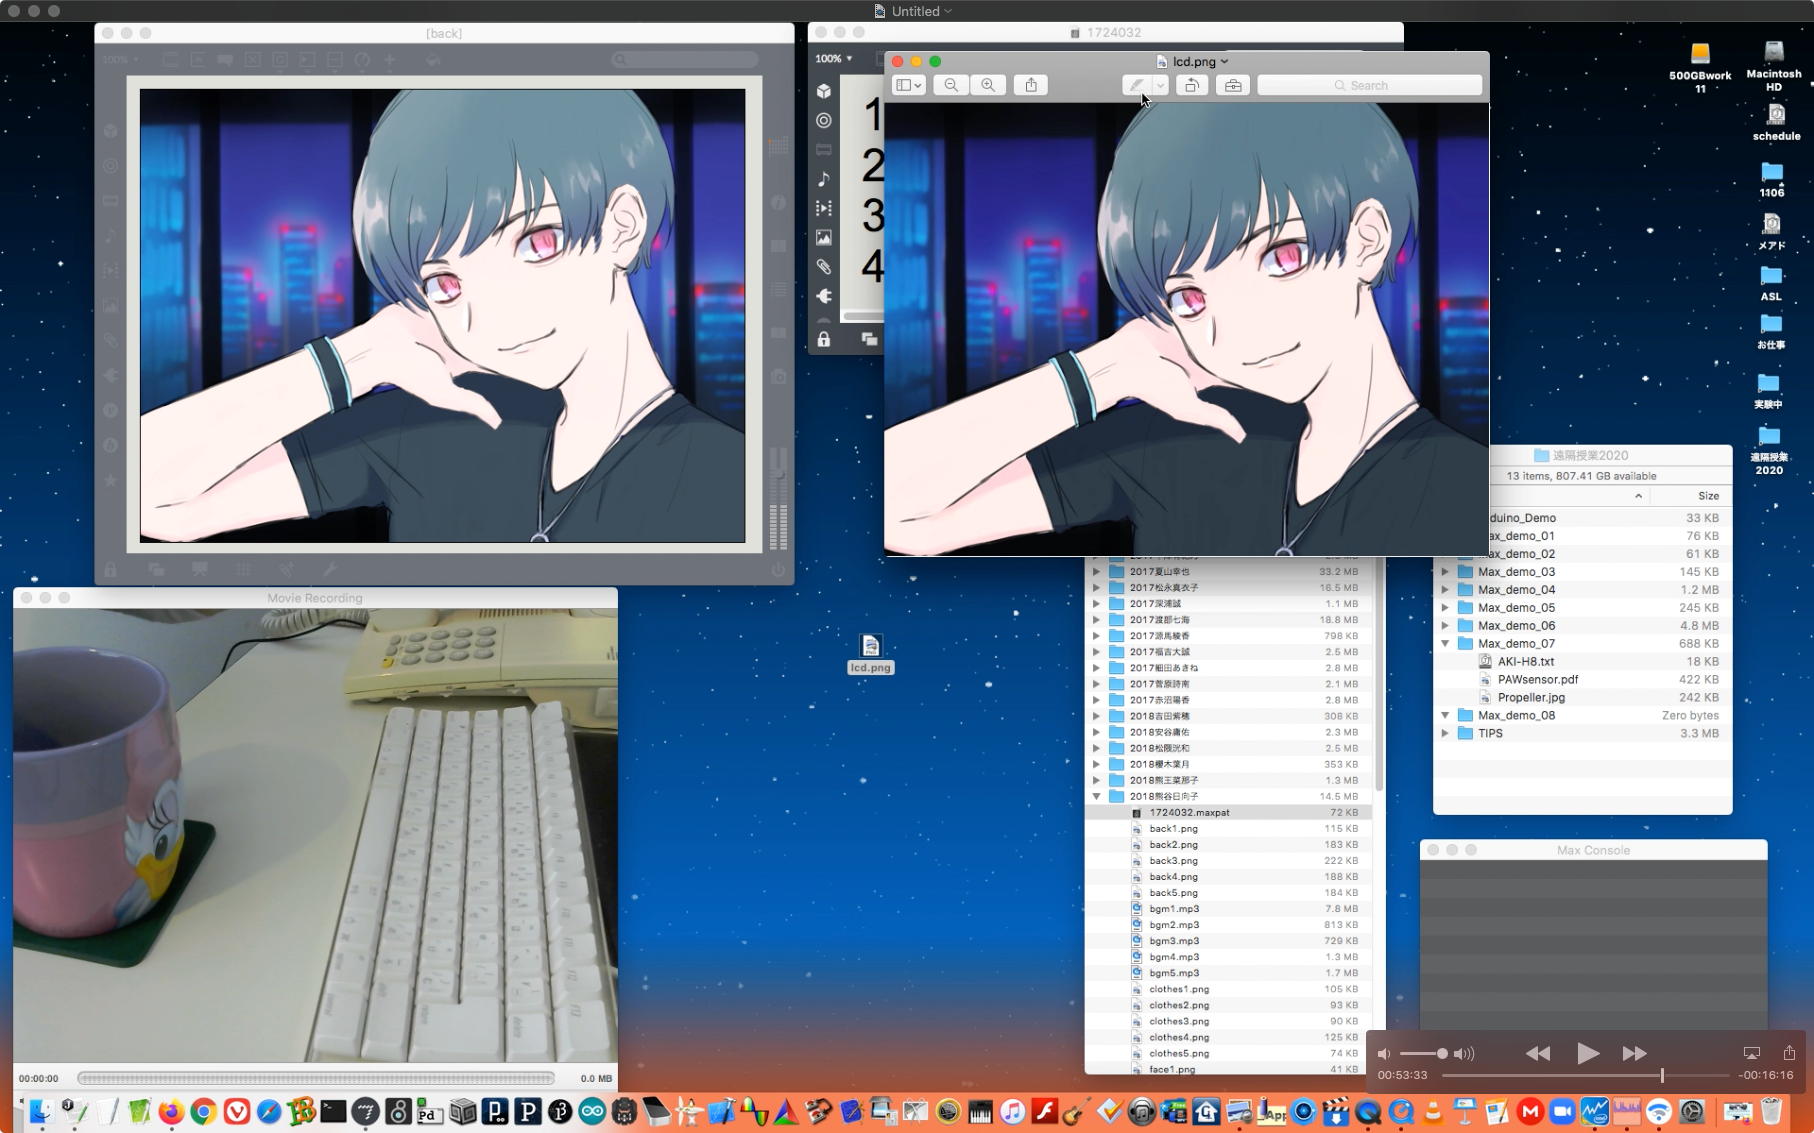Zoom in the lcd.png image in Preview
The image size is (1814, 1133).
(988, 85)
